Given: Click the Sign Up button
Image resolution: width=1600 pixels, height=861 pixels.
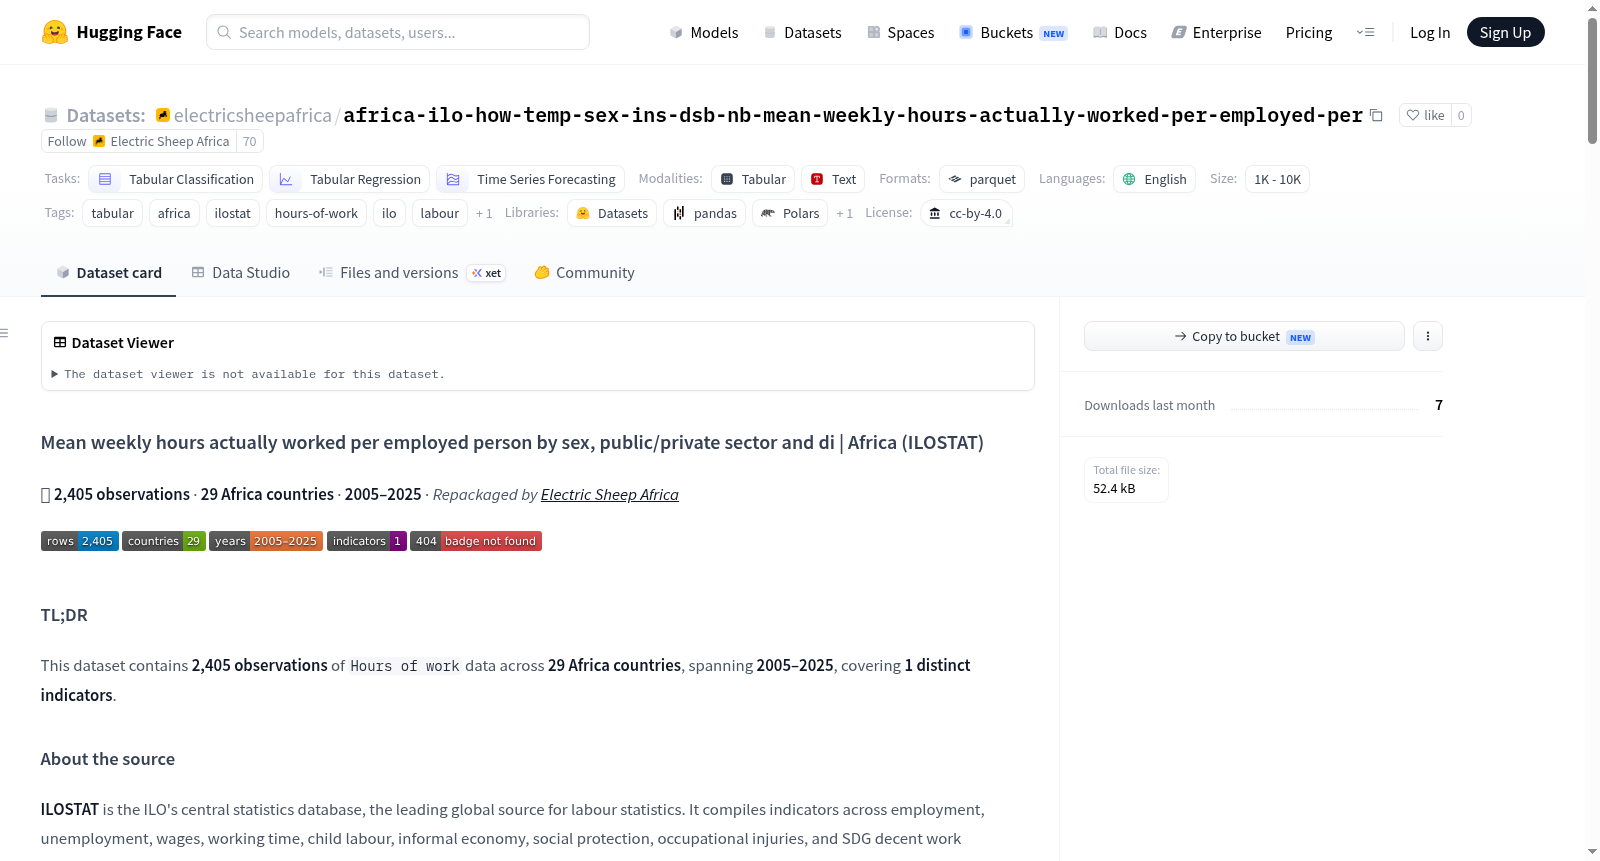Looking at the screenshot, I should 1505,32.
